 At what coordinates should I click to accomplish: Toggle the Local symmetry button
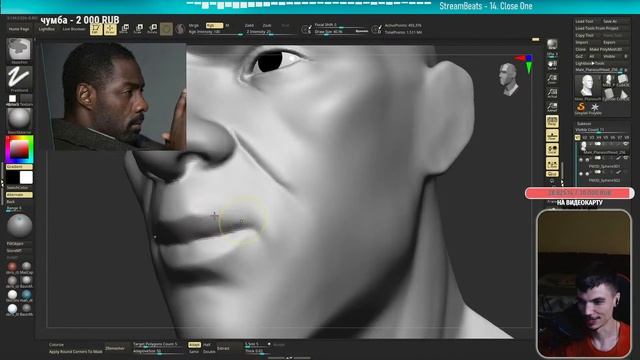point(552,149)
